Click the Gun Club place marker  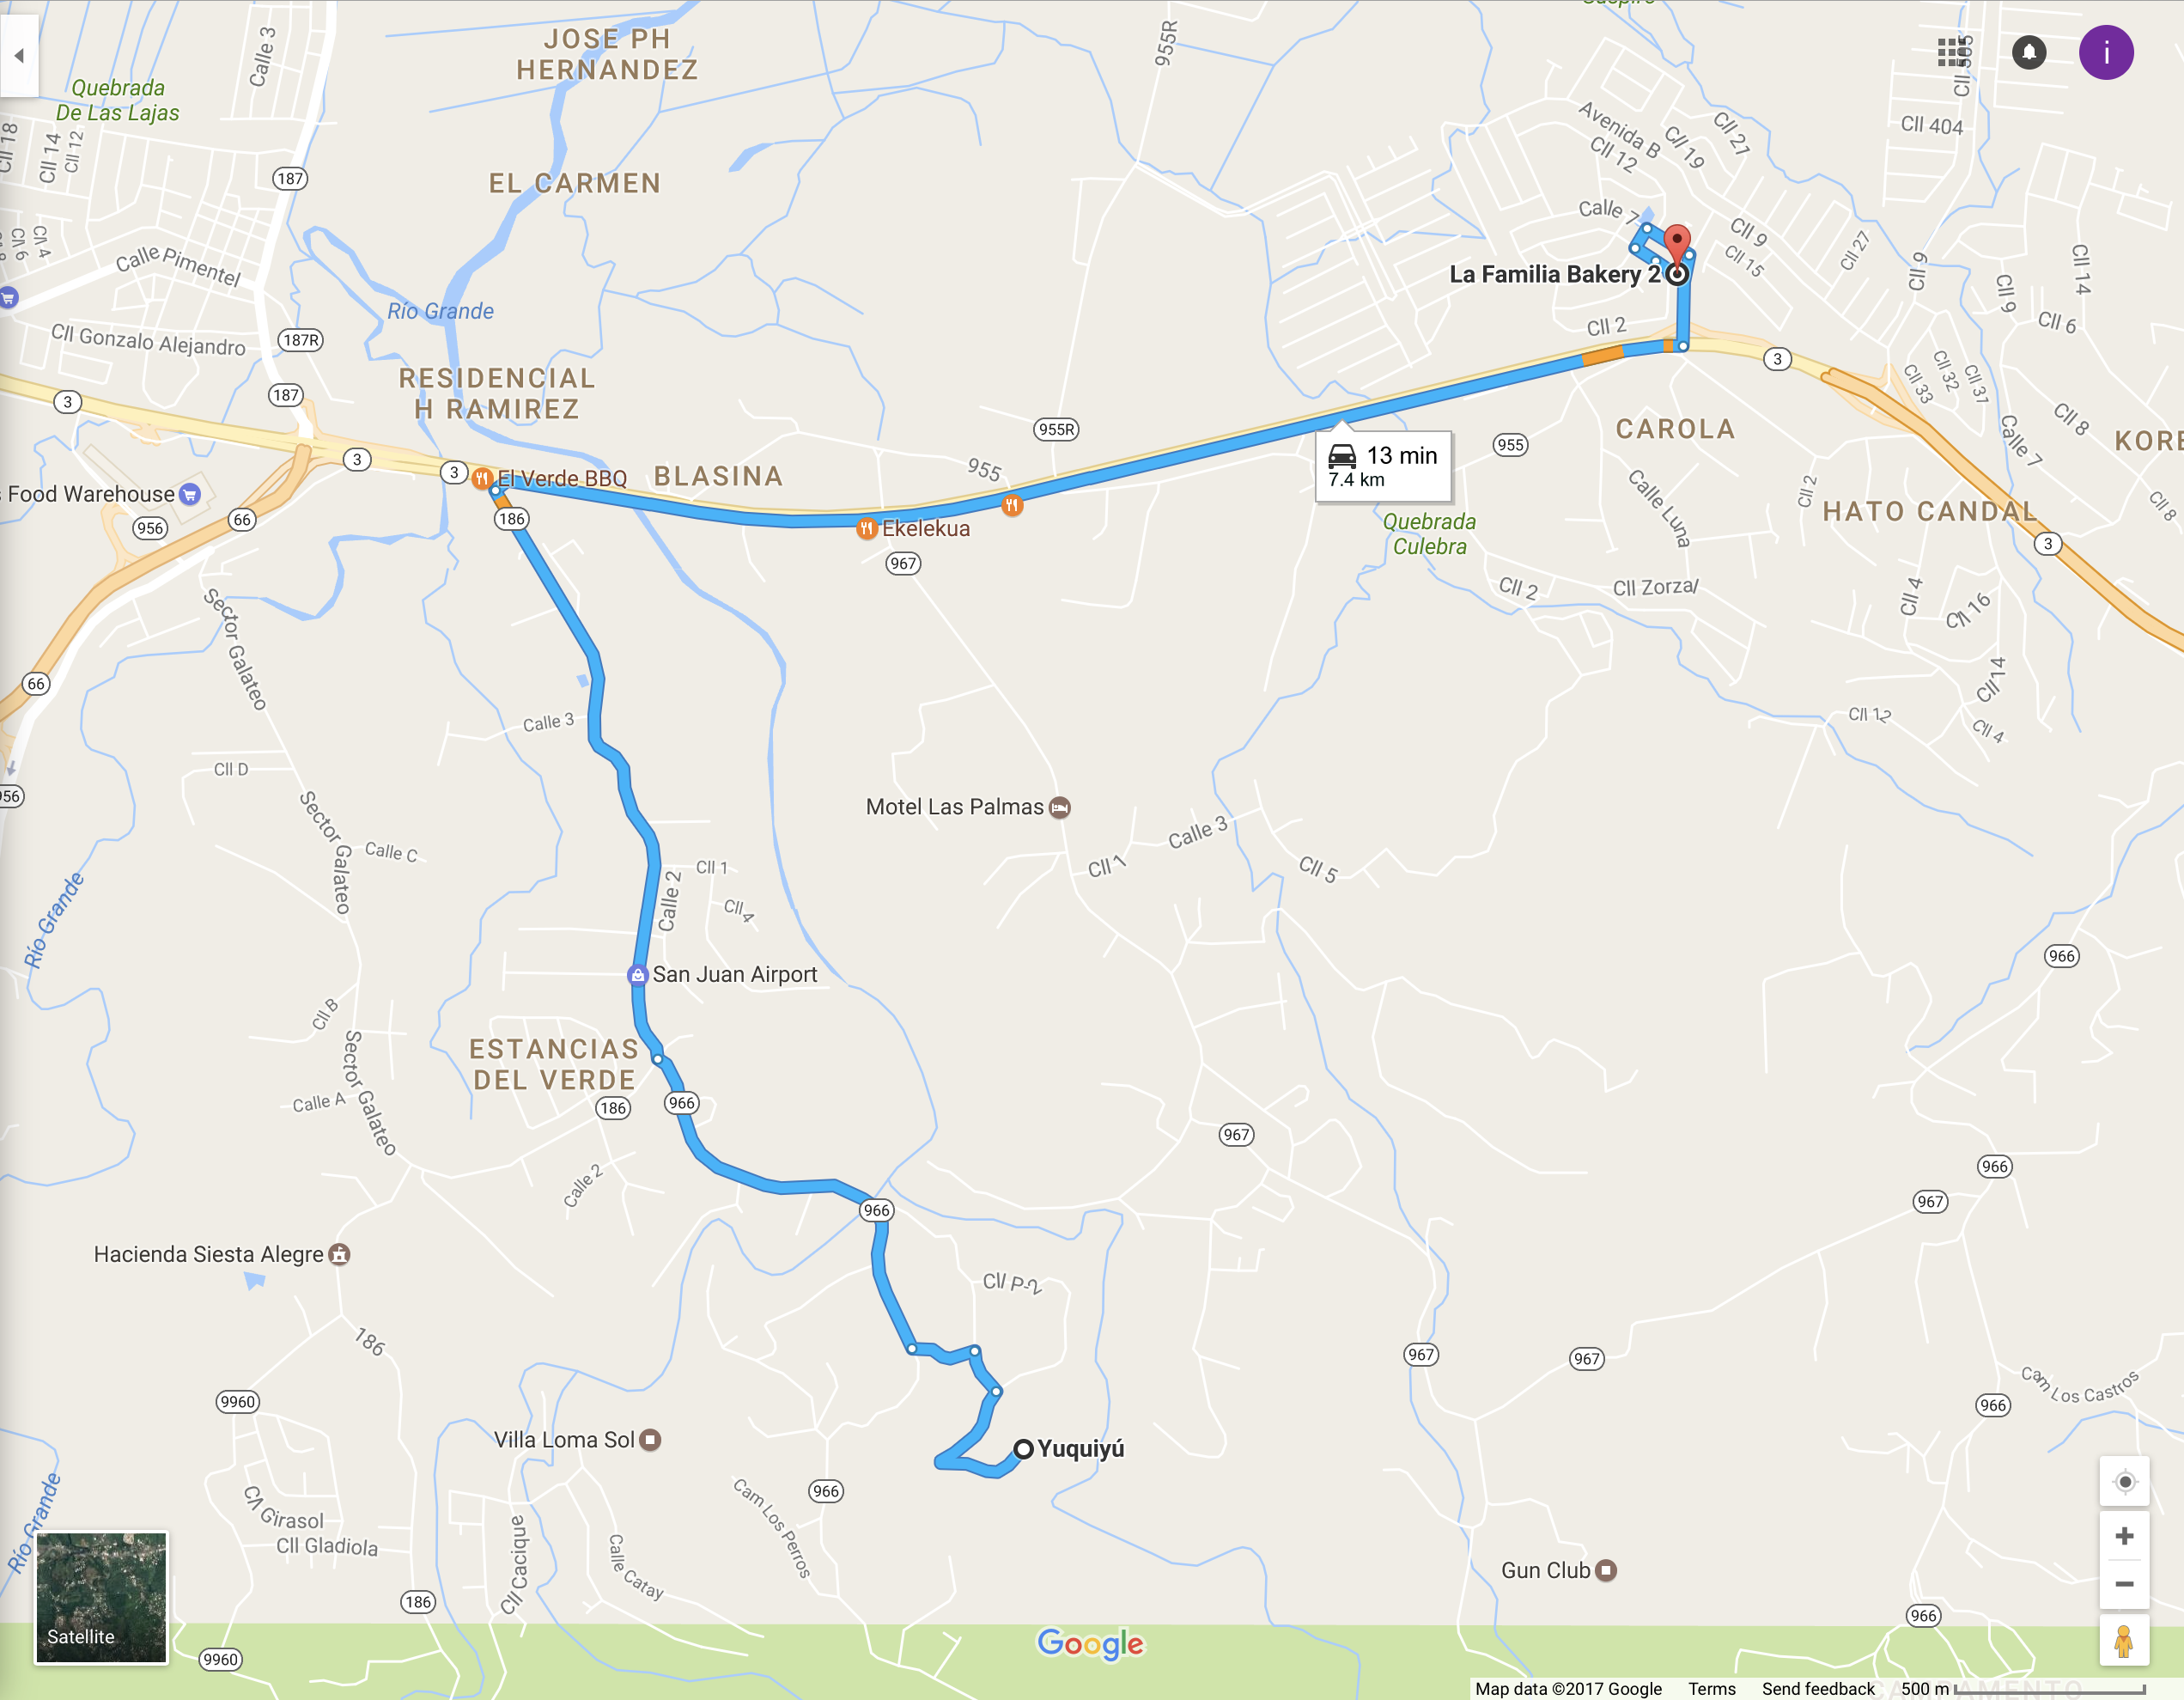coord(1606,1570)
